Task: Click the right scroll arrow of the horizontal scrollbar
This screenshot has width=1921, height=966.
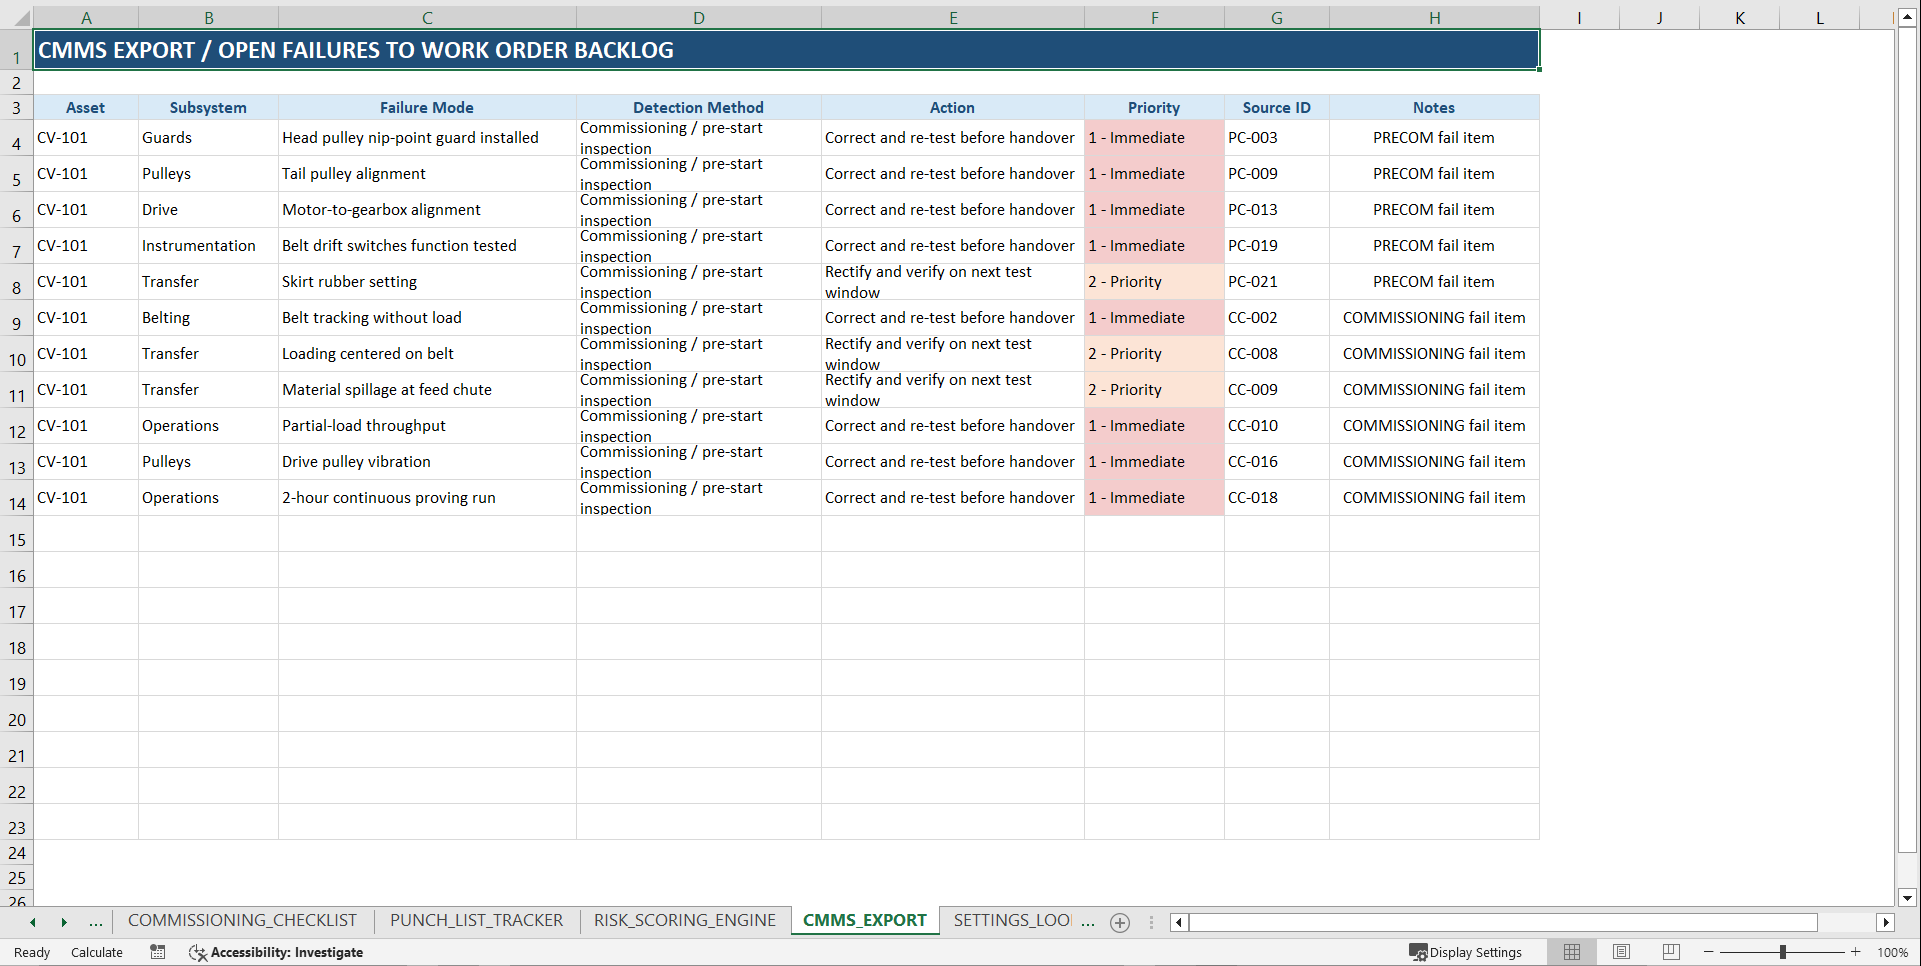Action: pyautogui.click(x=1886, y=922)
